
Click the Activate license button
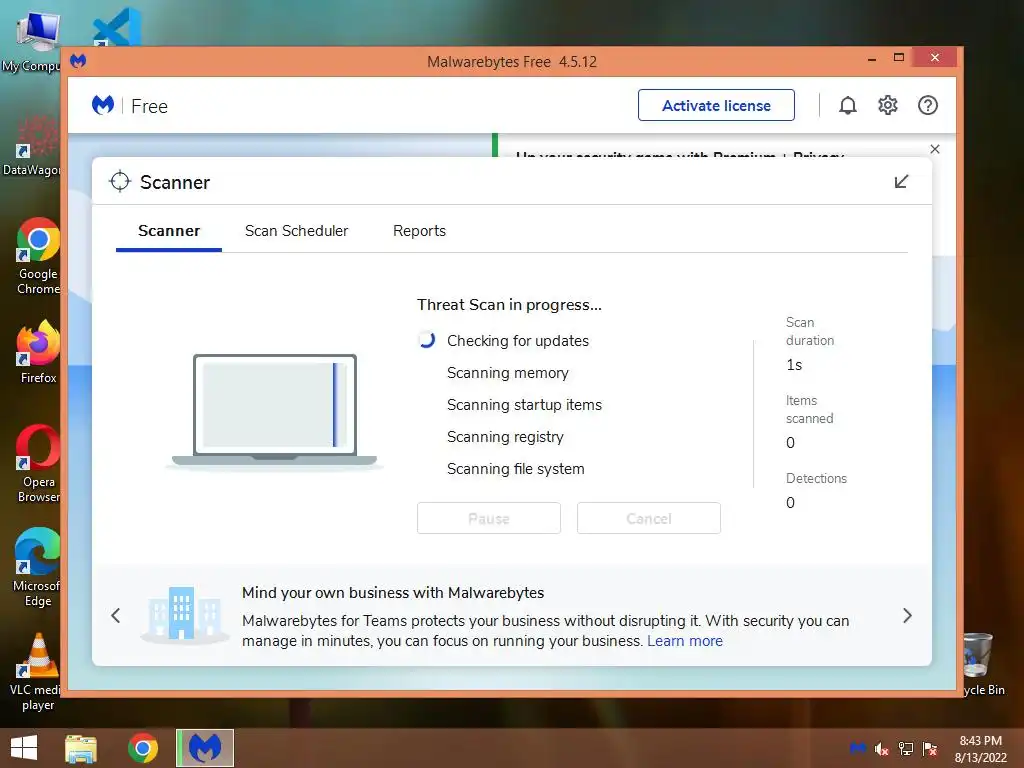(x=716, y=105)
